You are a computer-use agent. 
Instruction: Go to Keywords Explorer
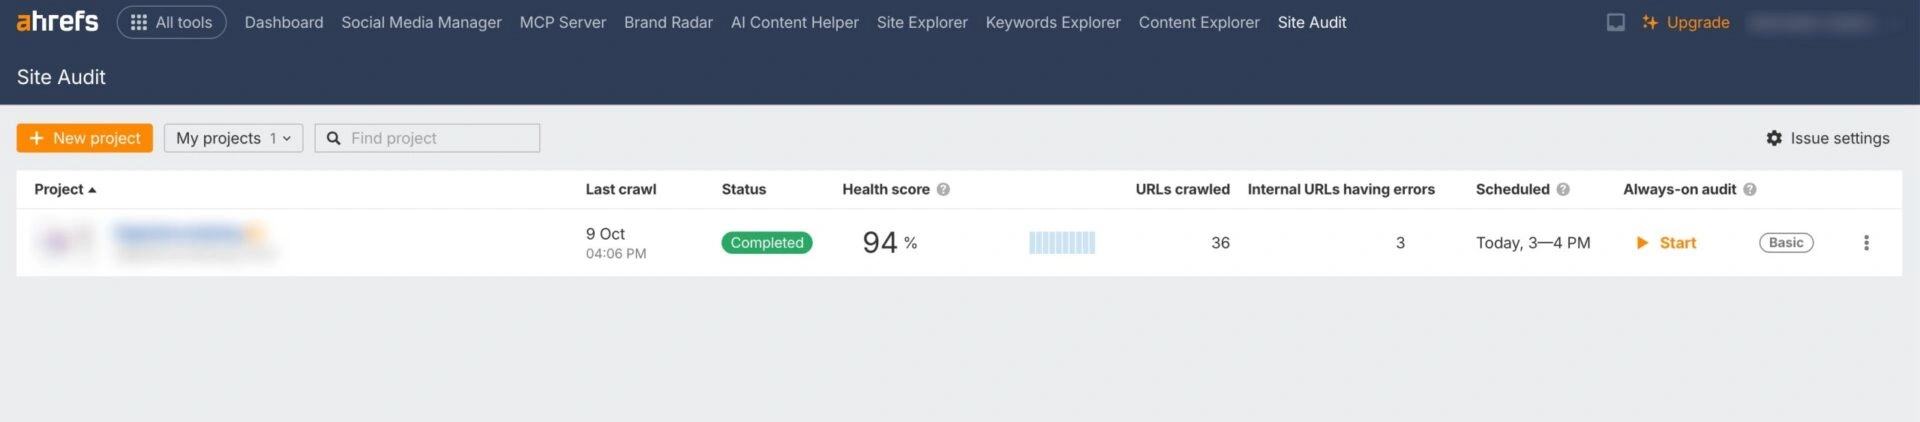tap(1052, 22)
